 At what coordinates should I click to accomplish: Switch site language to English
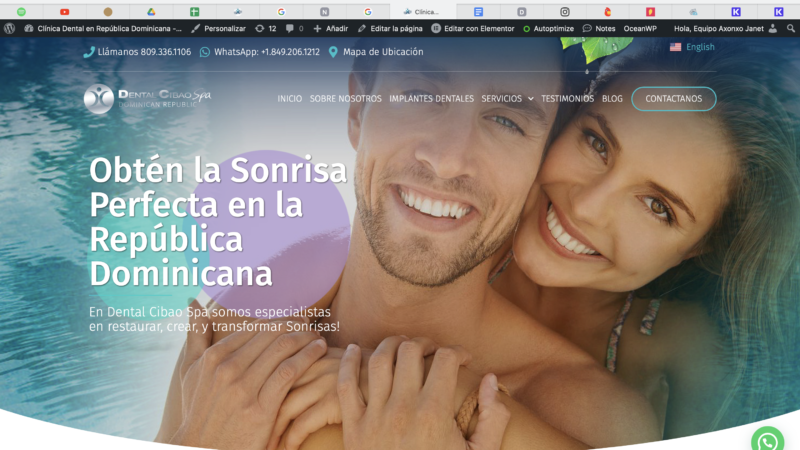[x=700, y=47]
